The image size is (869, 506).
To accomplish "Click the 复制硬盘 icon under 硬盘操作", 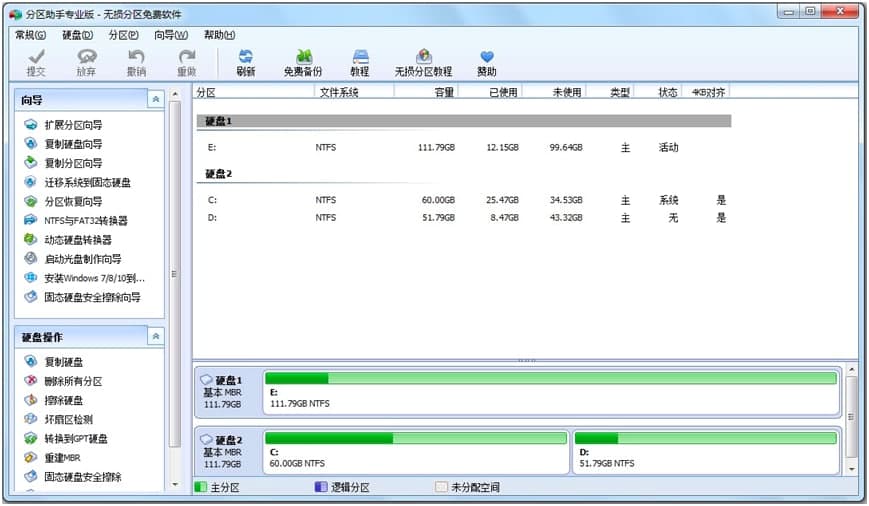I will click(x=30, y=362).
